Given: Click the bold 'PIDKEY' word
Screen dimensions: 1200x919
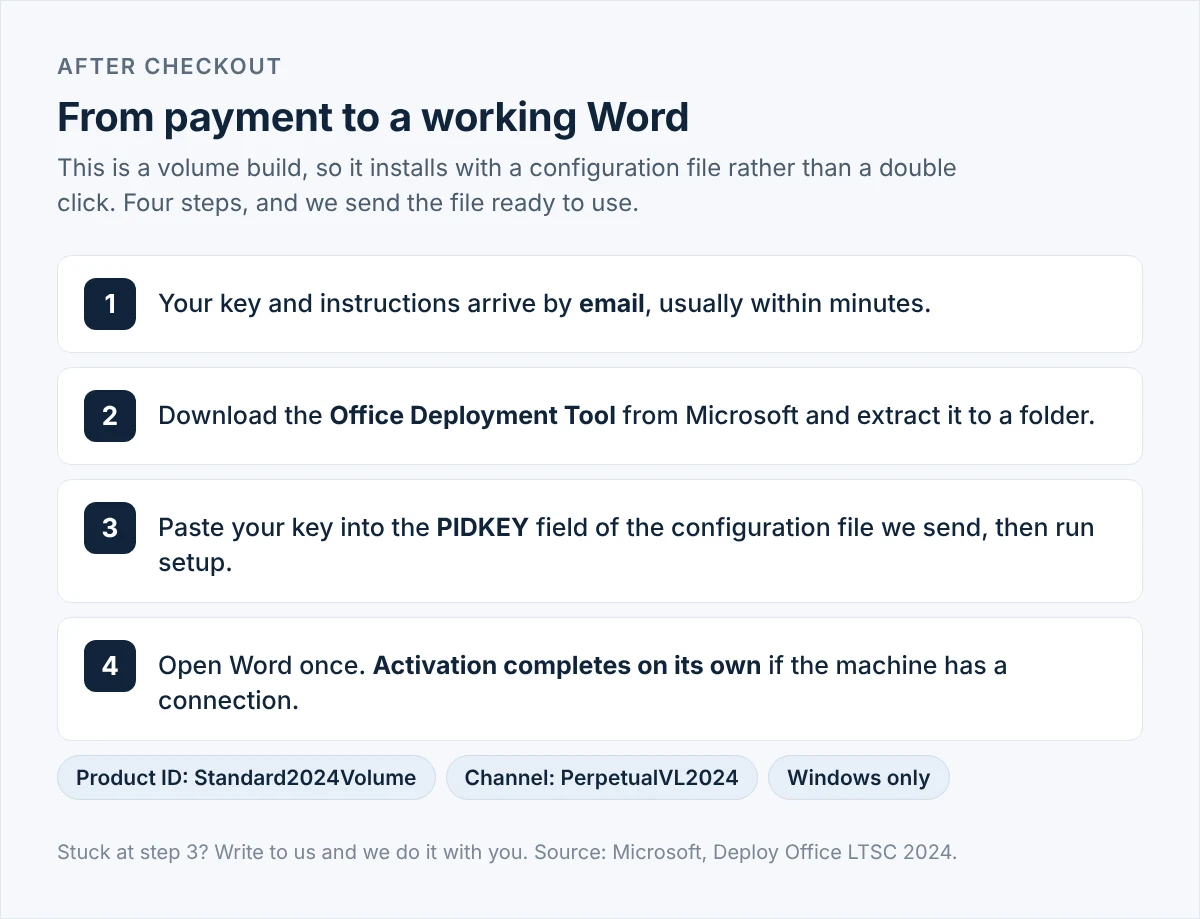Looking at the screenshot, I should pyautogui.click(x=482, y=528).
